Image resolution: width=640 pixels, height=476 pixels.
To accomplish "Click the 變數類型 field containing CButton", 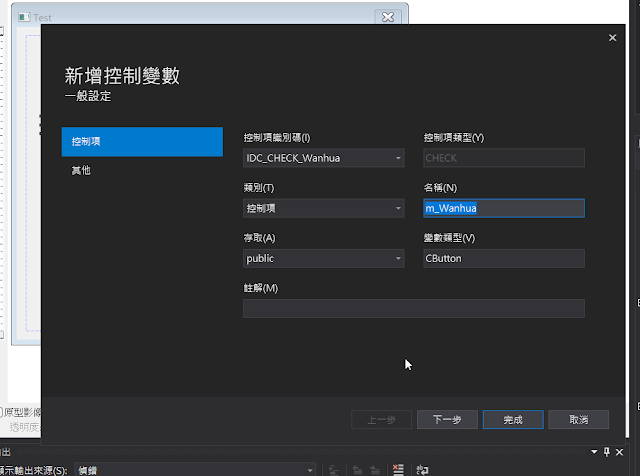I will [x=504, y=258].
